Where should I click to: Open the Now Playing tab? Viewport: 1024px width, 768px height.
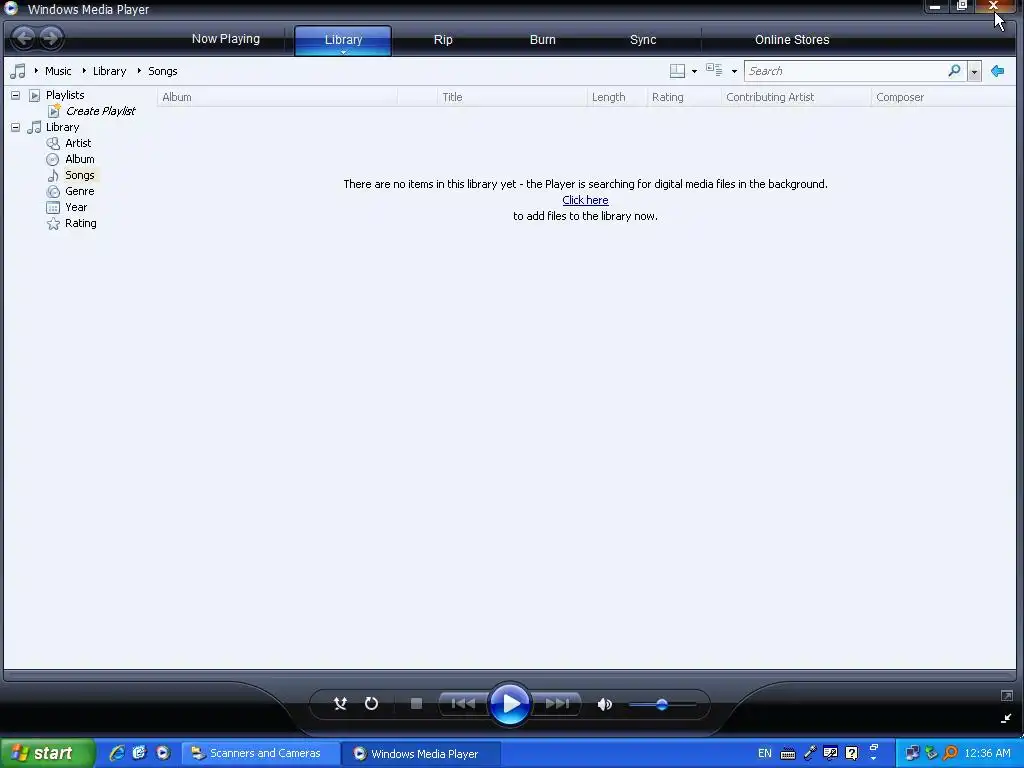(225, 39)
